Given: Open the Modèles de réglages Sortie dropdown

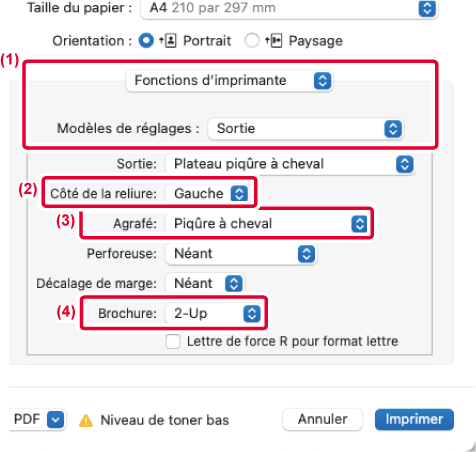Looking at the screenshot, I should [306, 129].
